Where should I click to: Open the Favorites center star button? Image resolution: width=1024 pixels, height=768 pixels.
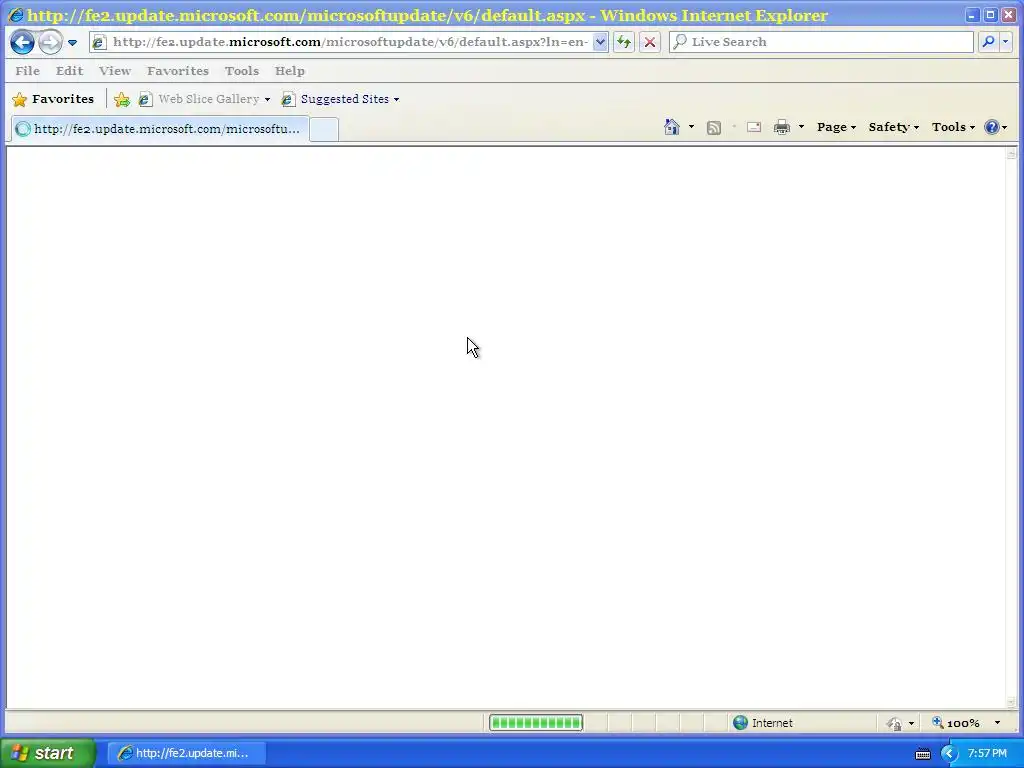(x=54, y=99)
